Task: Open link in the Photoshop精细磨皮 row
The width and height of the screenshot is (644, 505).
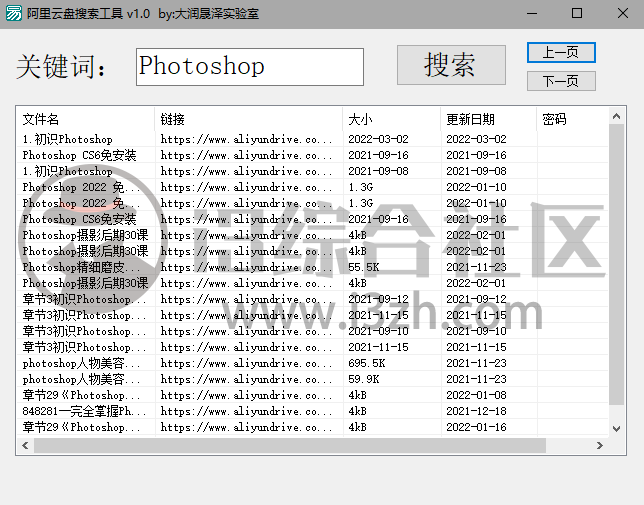Action: [246, 267]
